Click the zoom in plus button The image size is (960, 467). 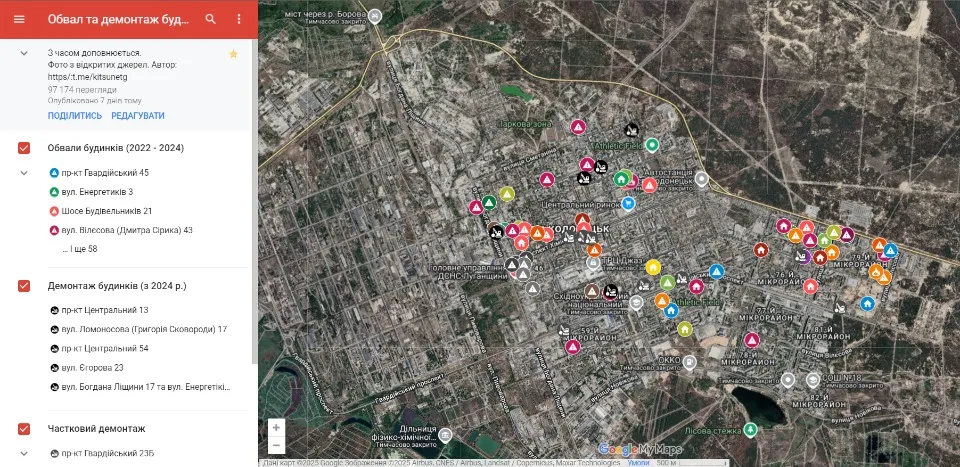point(277,427)
